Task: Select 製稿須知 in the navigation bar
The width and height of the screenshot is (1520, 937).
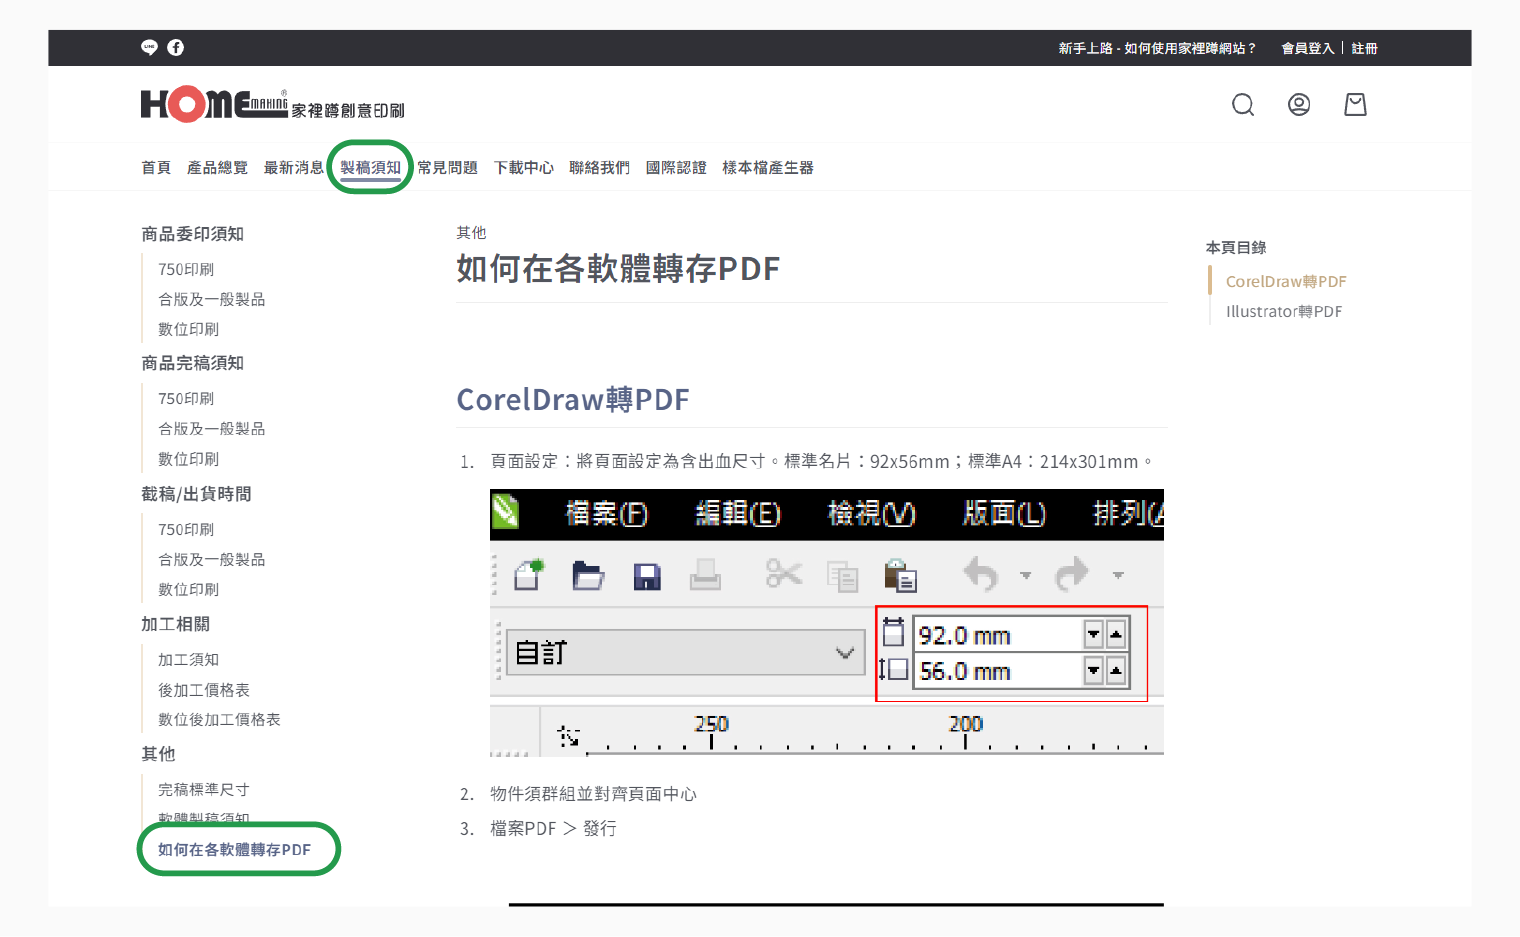Action: point(370,168)
